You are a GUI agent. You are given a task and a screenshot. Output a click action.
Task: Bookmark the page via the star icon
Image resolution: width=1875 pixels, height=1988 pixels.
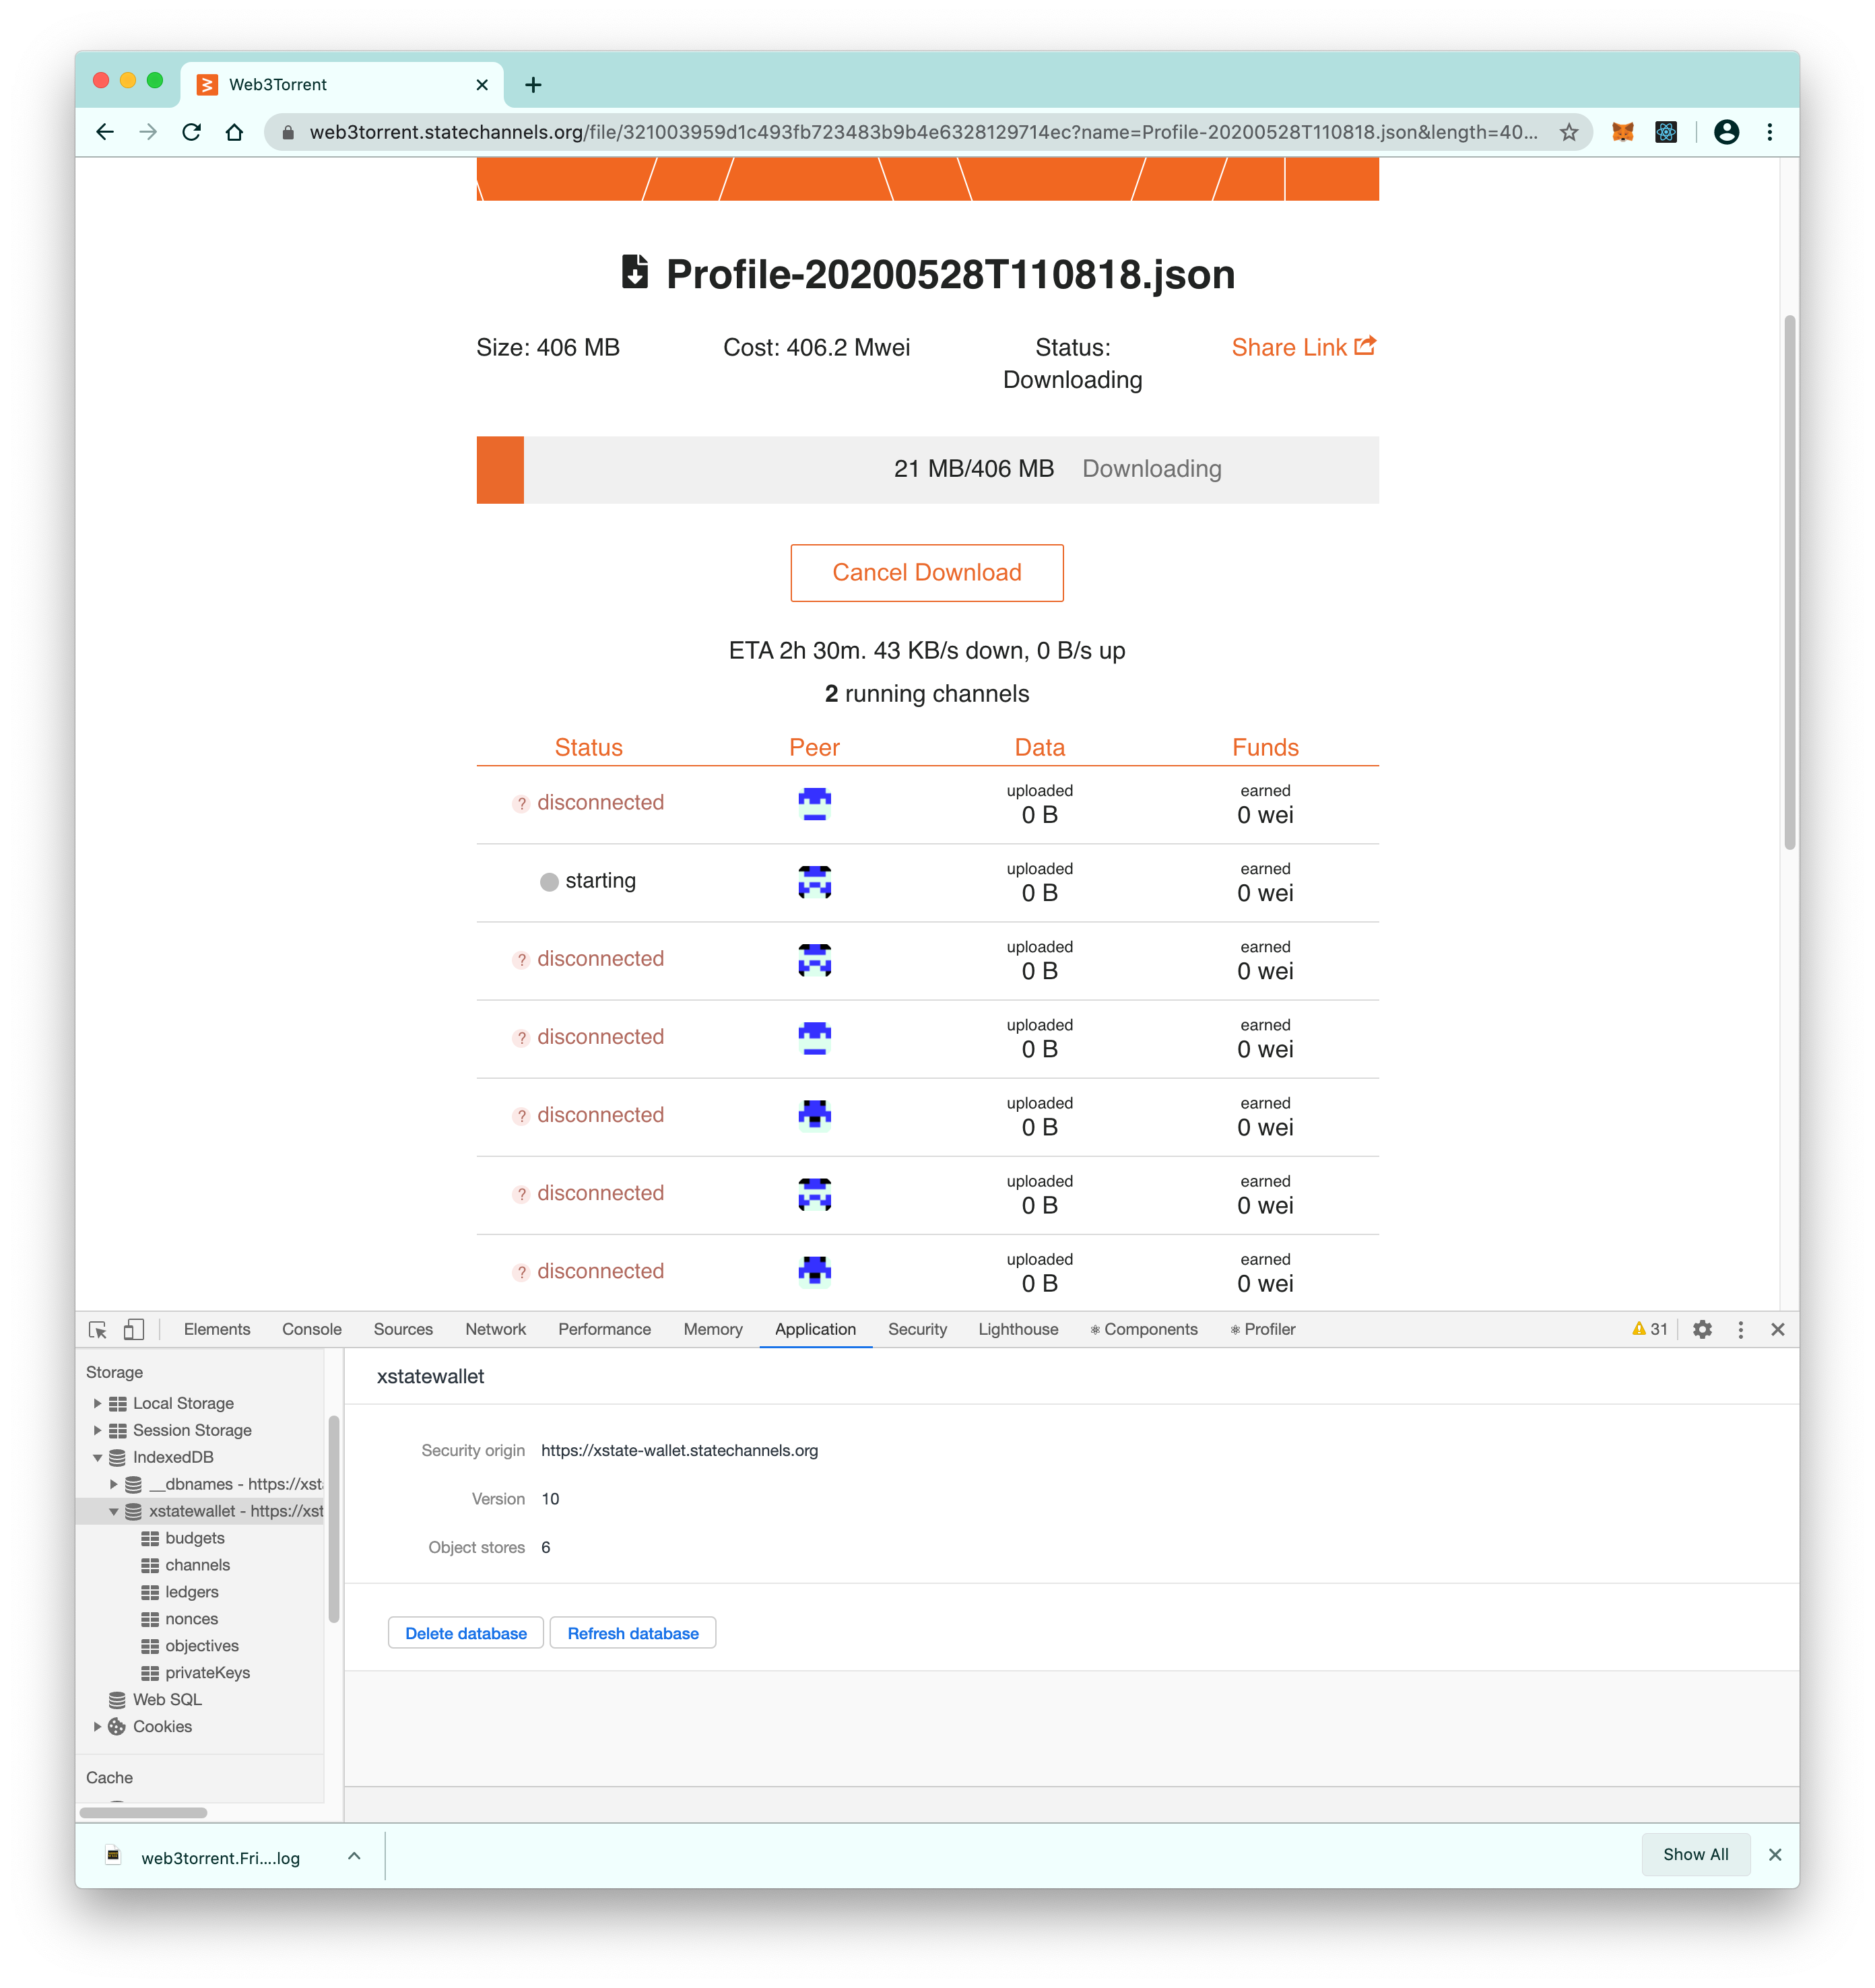[x=1568, y=131]
